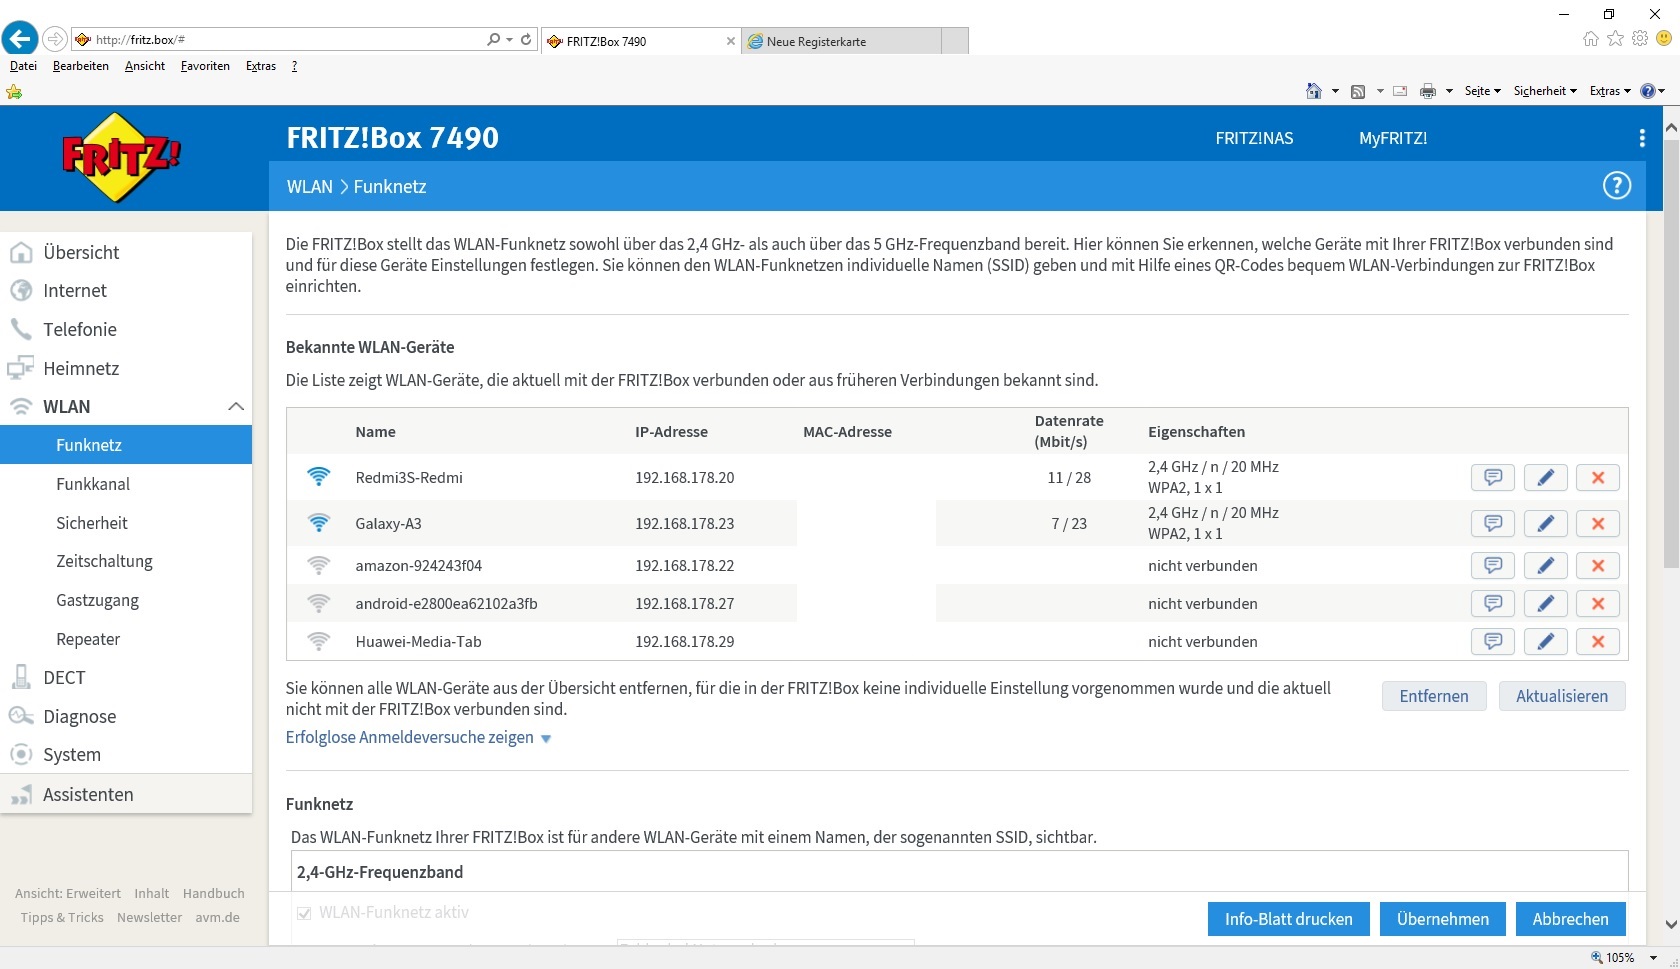Screen dimensions: 1680x969
Task: Open the address bar search dropdown arrow
Action: point(510,40)
